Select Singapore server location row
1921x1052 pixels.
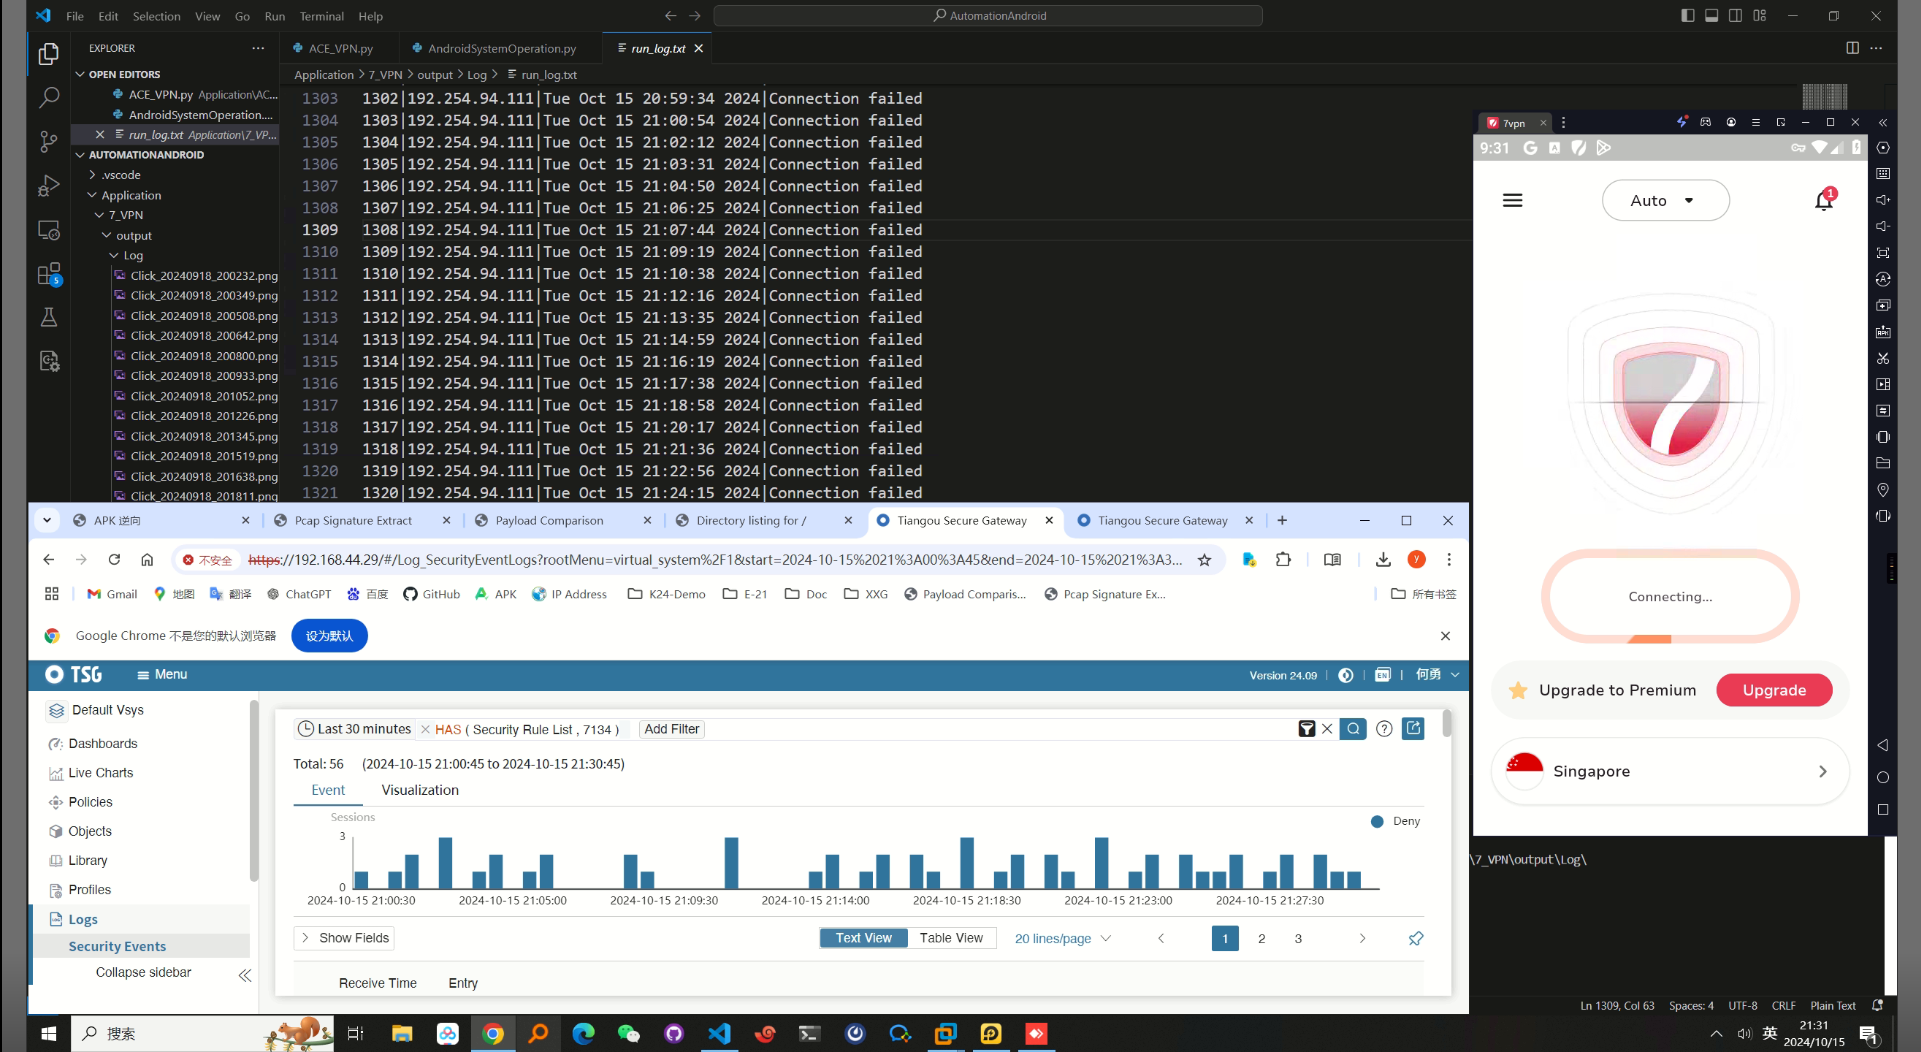click(x=1669, y=771)
